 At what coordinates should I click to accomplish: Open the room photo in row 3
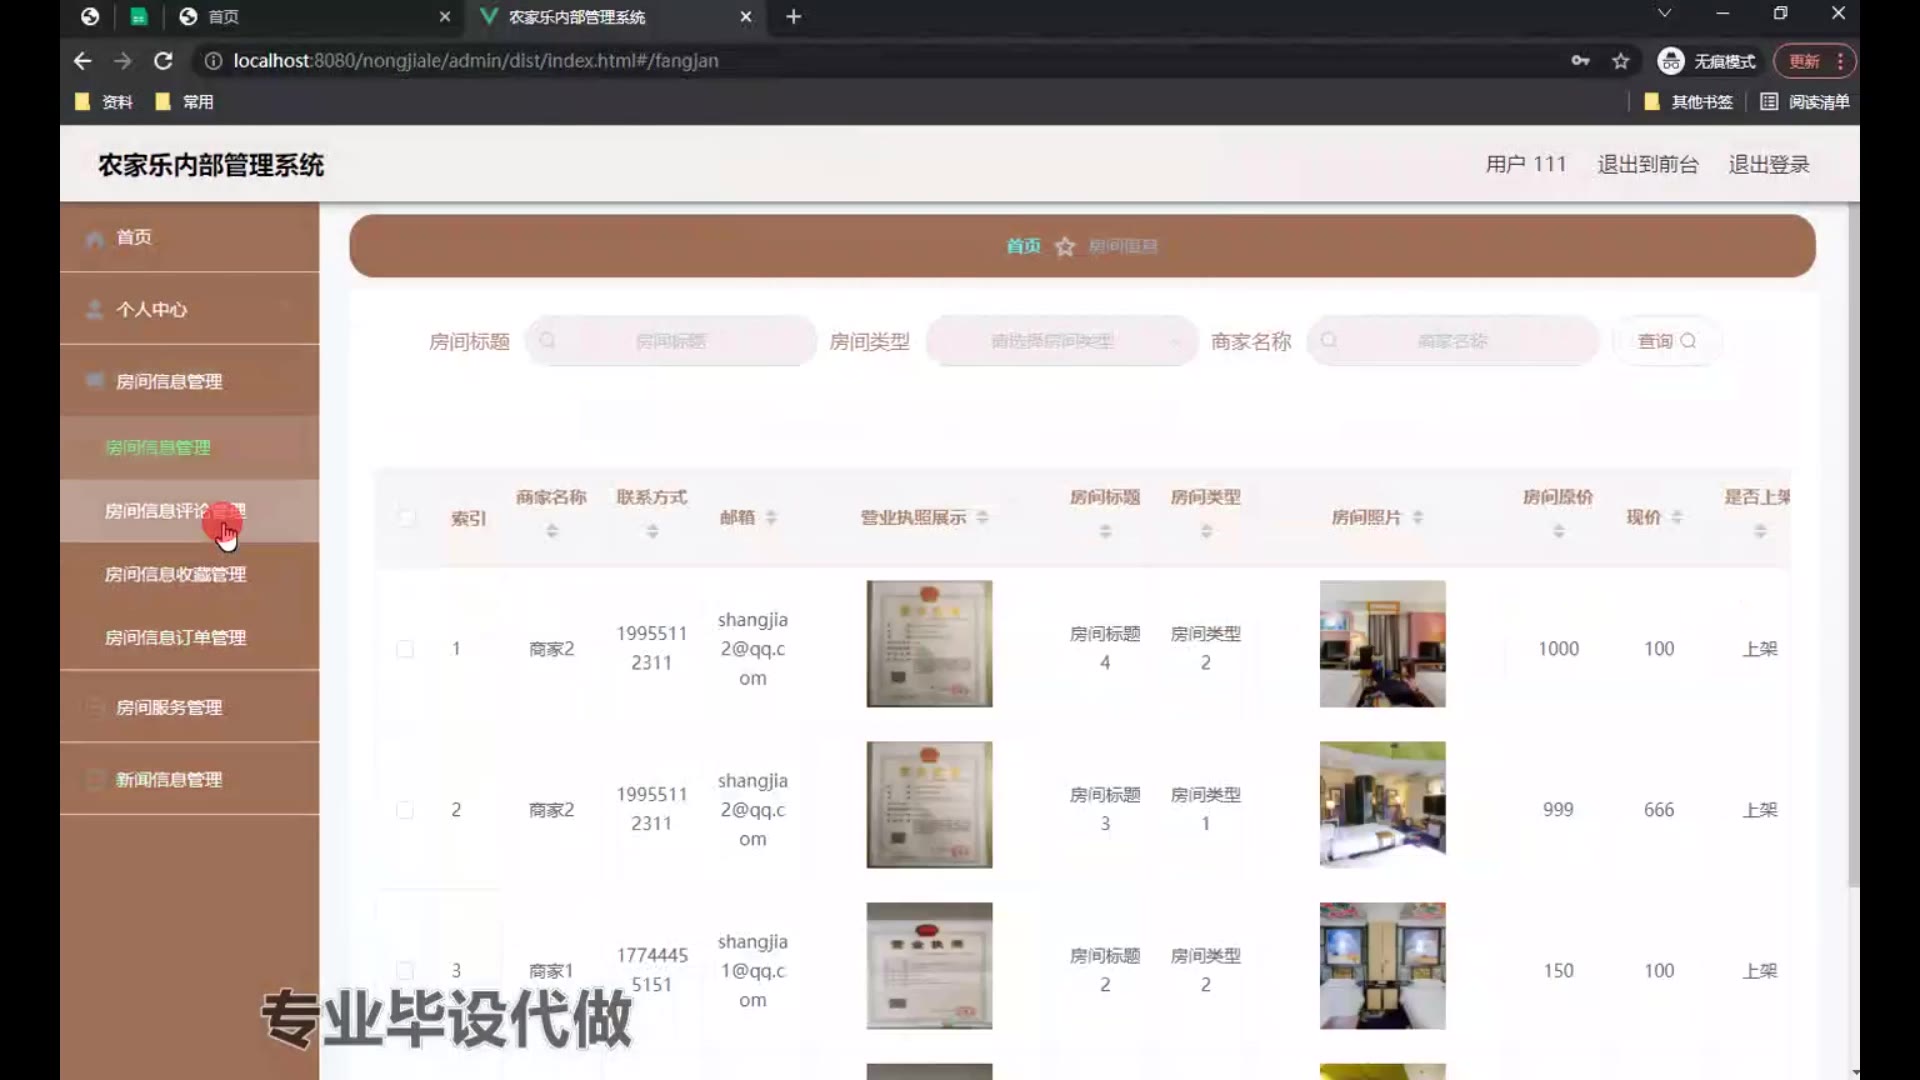(x=1382, y=966)
